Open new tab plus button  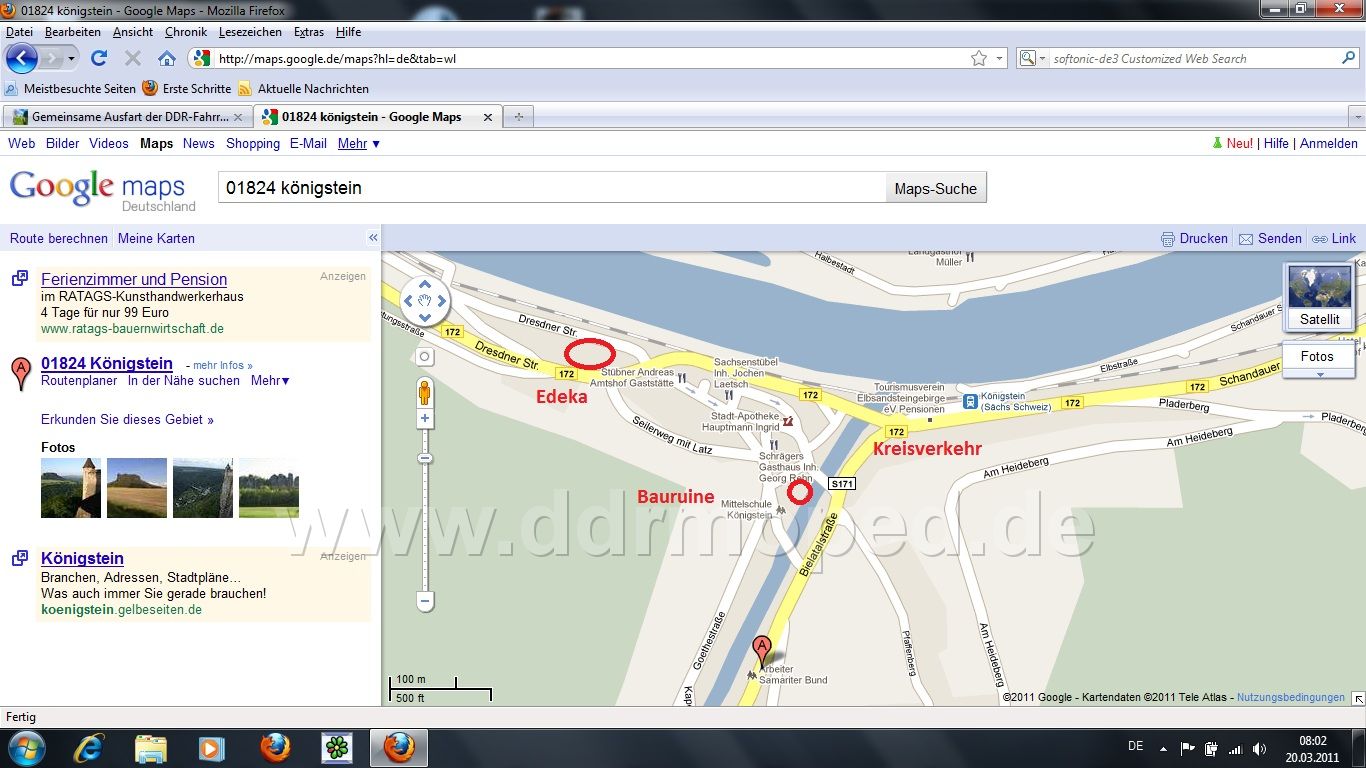[x=518, y=117]
